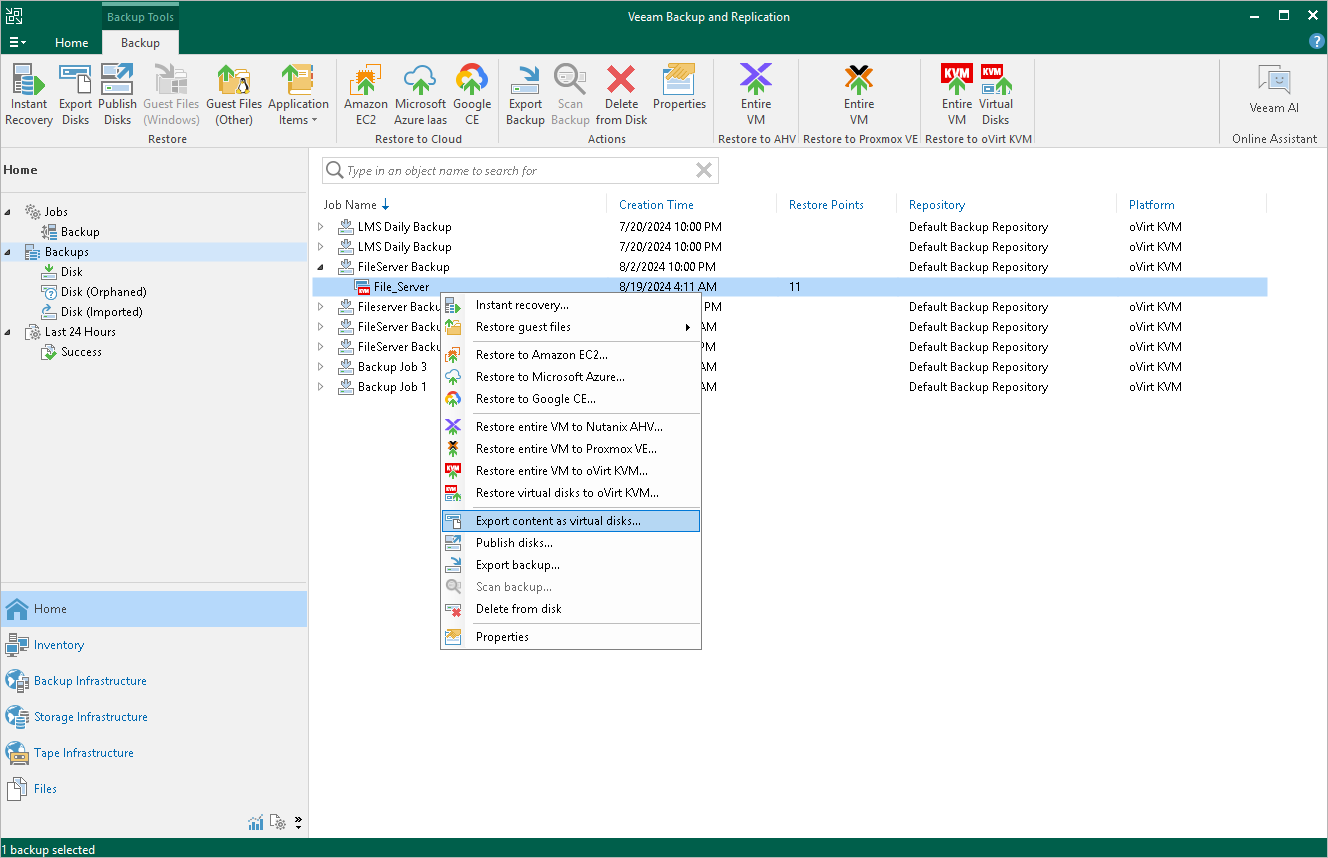Image resolution: width=1328 pixels, height=858 pixels.
Task: Choose Export backup from context menu
Action: tap(571, 565)
